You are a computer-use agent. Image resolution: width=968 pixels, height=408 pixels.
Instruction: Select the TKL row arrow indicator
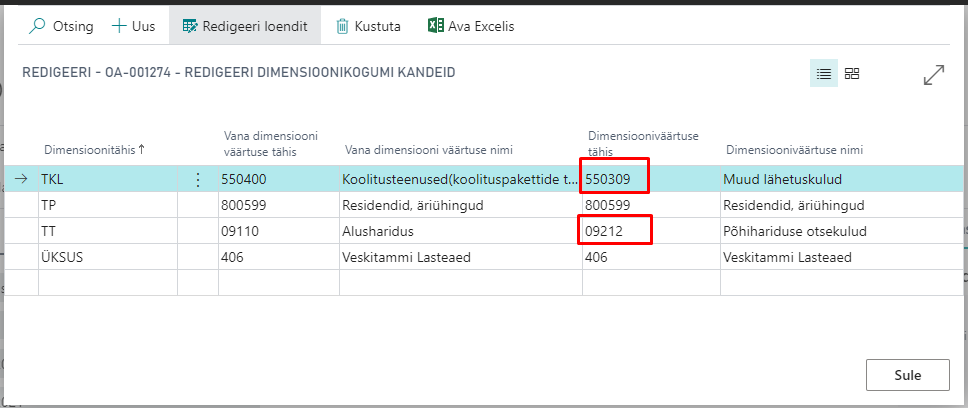21,180
